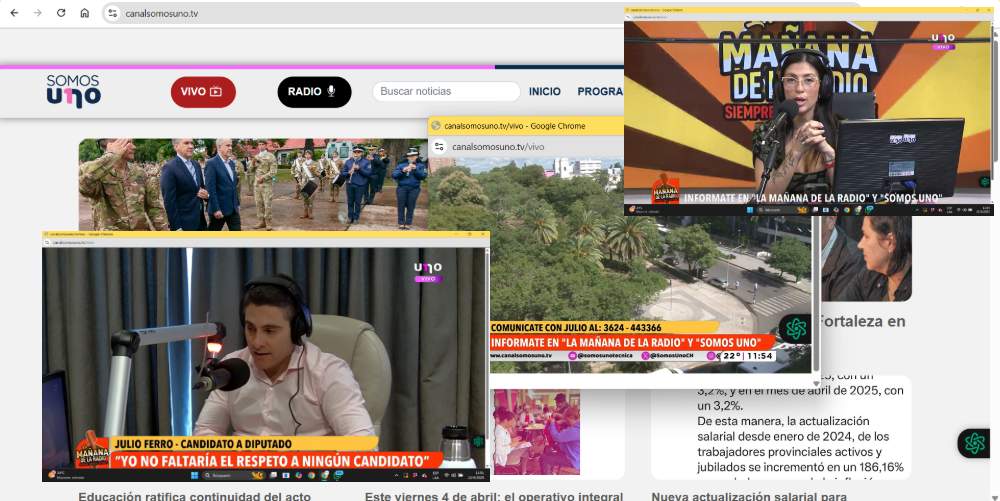Click the UNO VIVO logo in Julio Ferro video

click(427, 271)
